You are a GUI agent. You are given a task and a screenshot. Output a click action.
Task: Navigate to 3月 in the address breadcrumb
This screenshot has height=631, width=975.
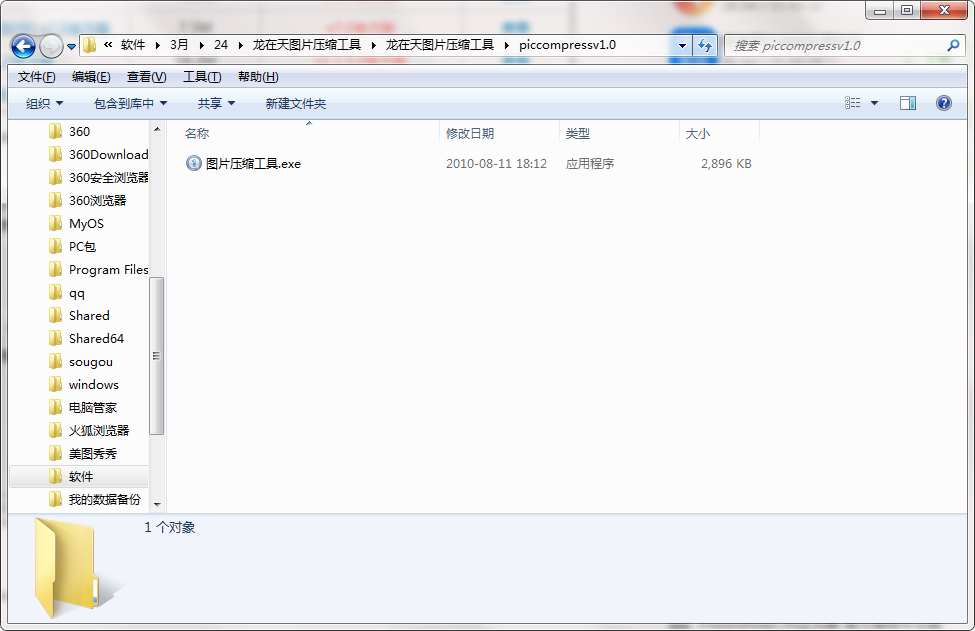(179, 45)
